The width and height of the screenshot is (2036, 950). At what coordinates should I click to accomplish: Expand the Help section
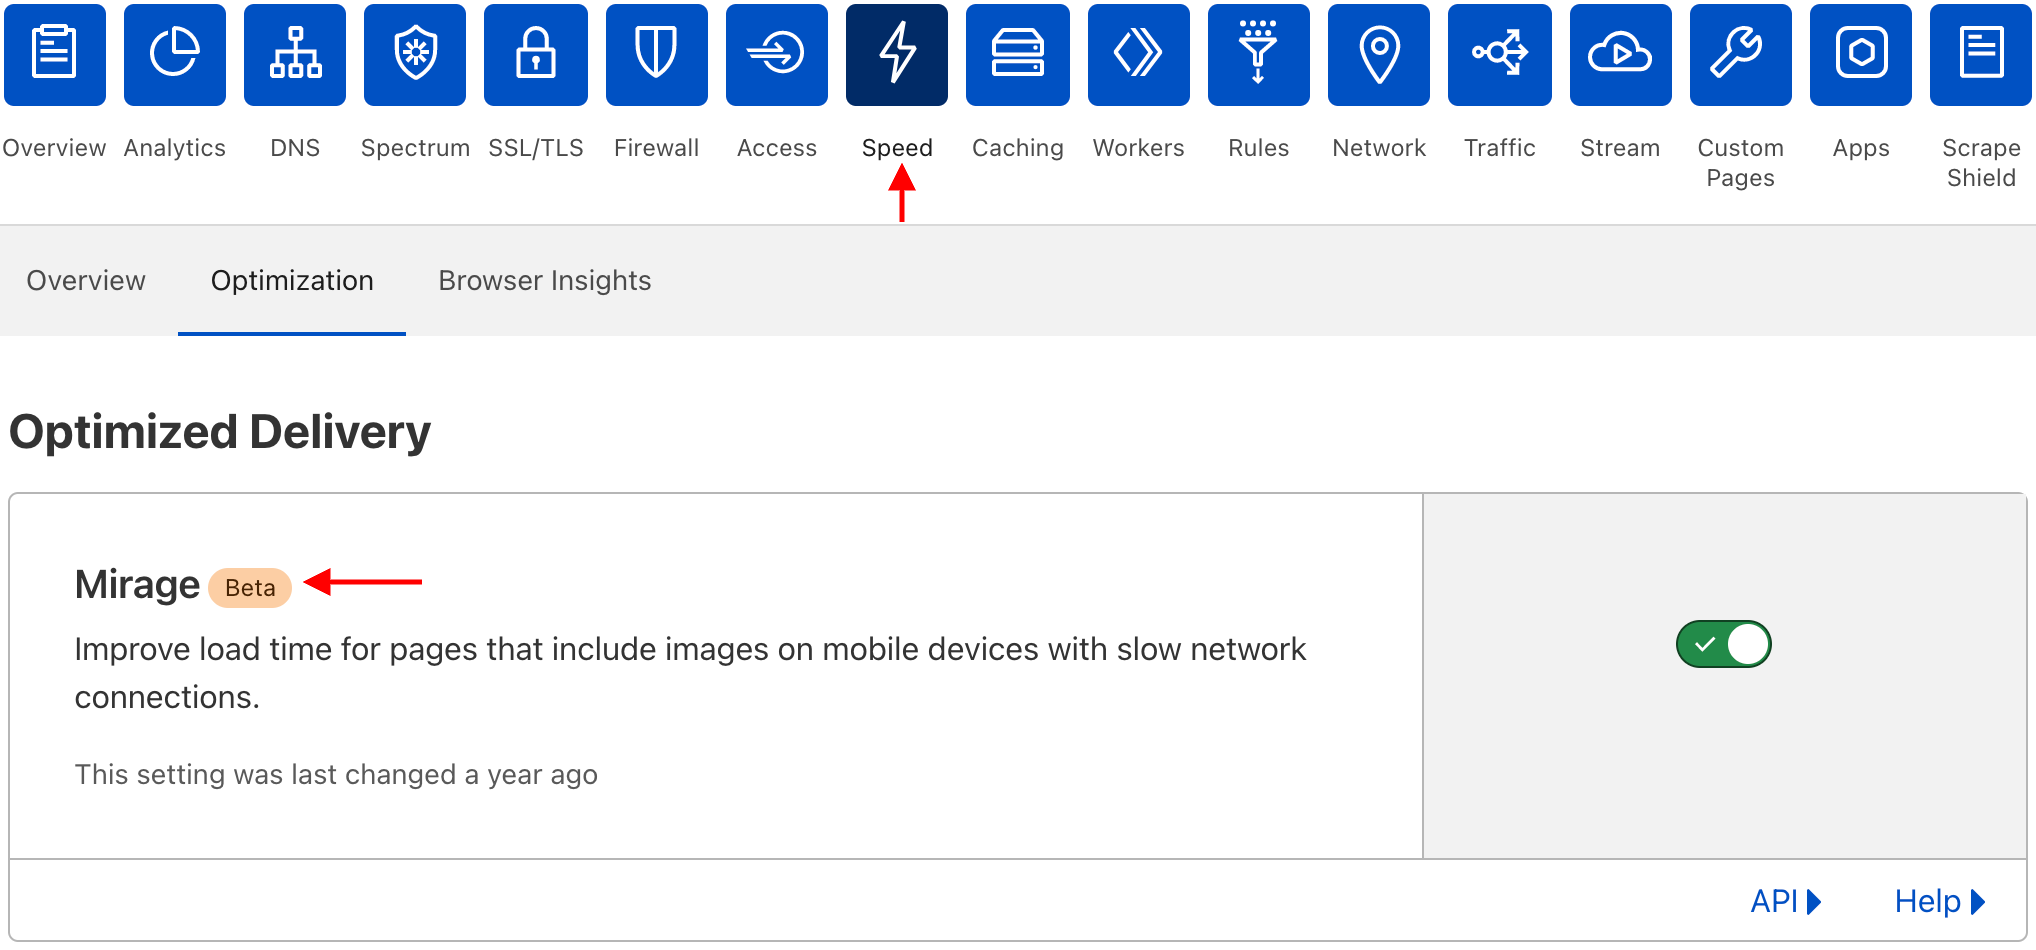(1938, 901)
